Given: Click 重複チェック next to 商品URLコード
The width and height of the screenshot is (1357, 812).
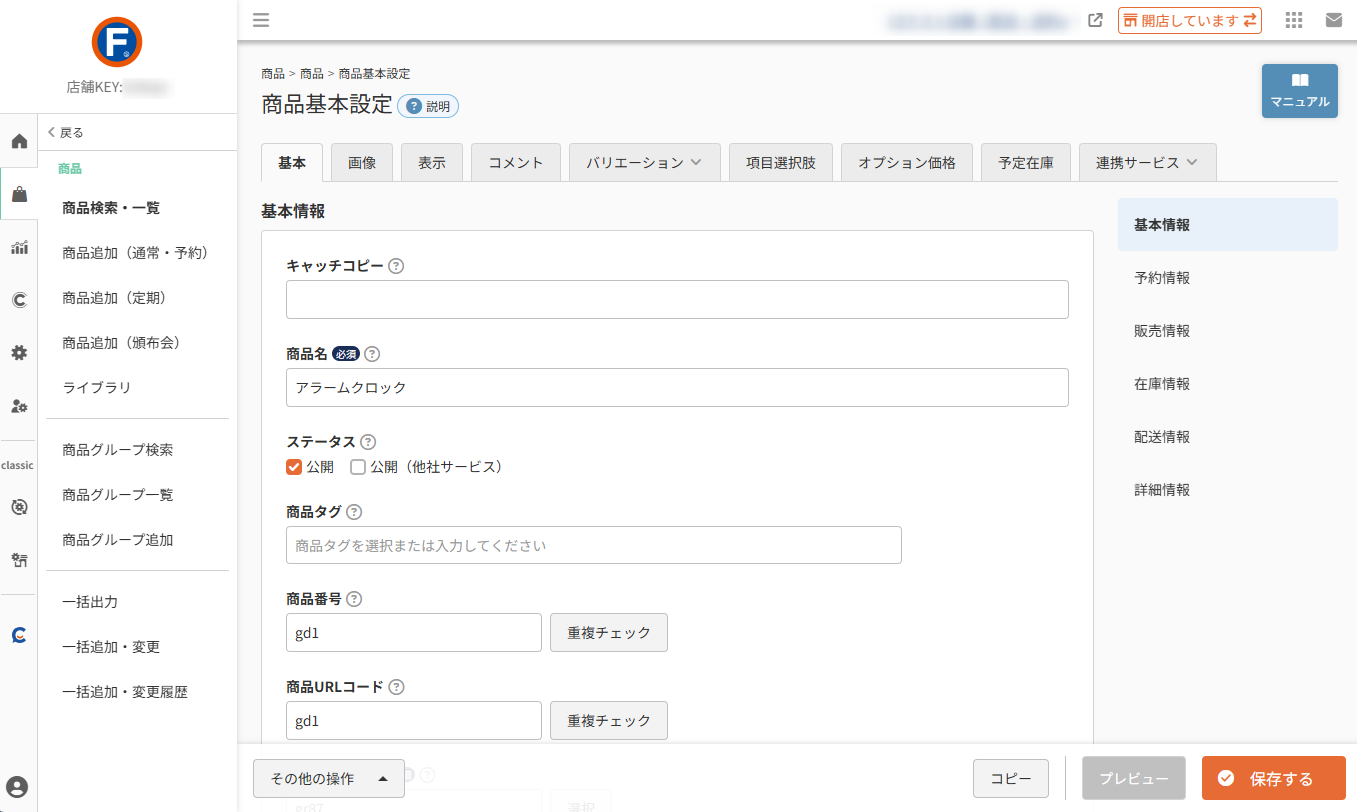Looking at the screenshot, I should (609, 721).
